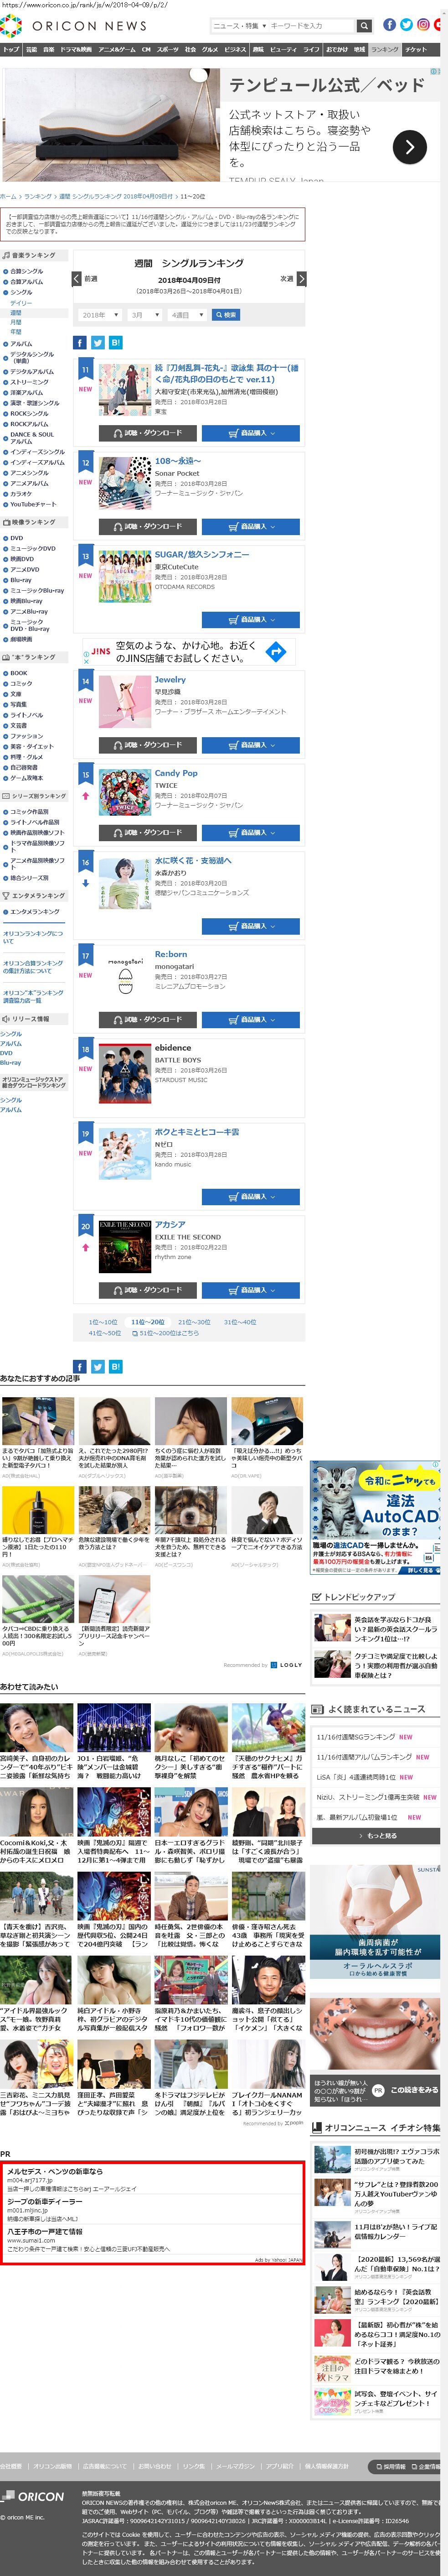448x2576 pixels.
Task: Select the ランキング tab in top navigation
Action: click(x=384, y=49)
